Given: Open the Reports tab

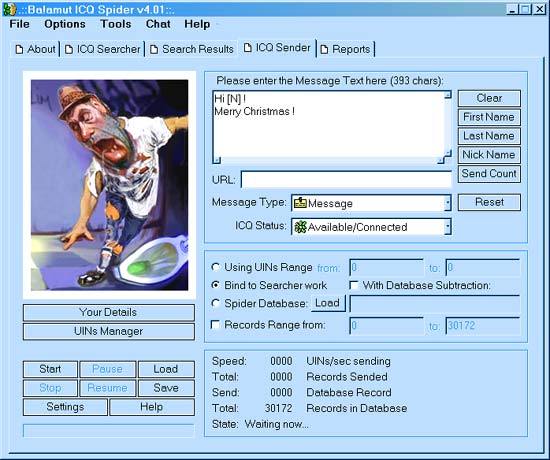Looking at the screenshot, I should click(x=346, y=49).
